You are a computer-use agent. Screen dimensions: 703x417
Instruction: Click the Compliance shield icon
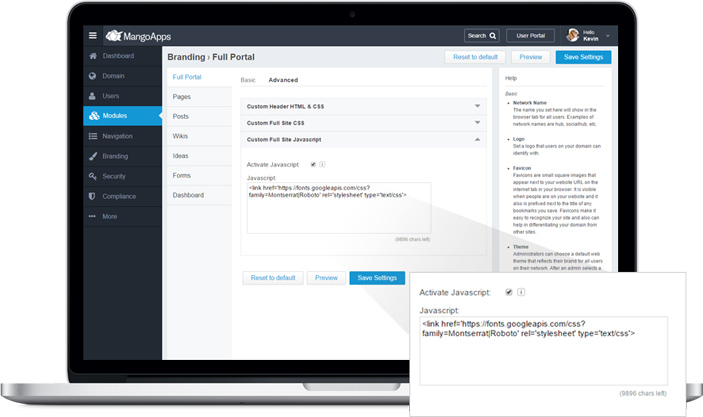[x=92, y=196]
